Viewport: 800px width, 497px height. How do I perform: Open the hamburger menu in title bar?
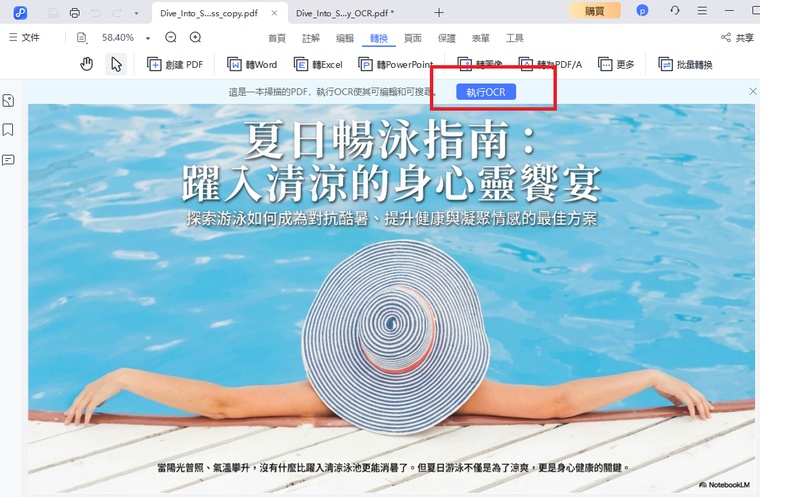tap(702, 10)
